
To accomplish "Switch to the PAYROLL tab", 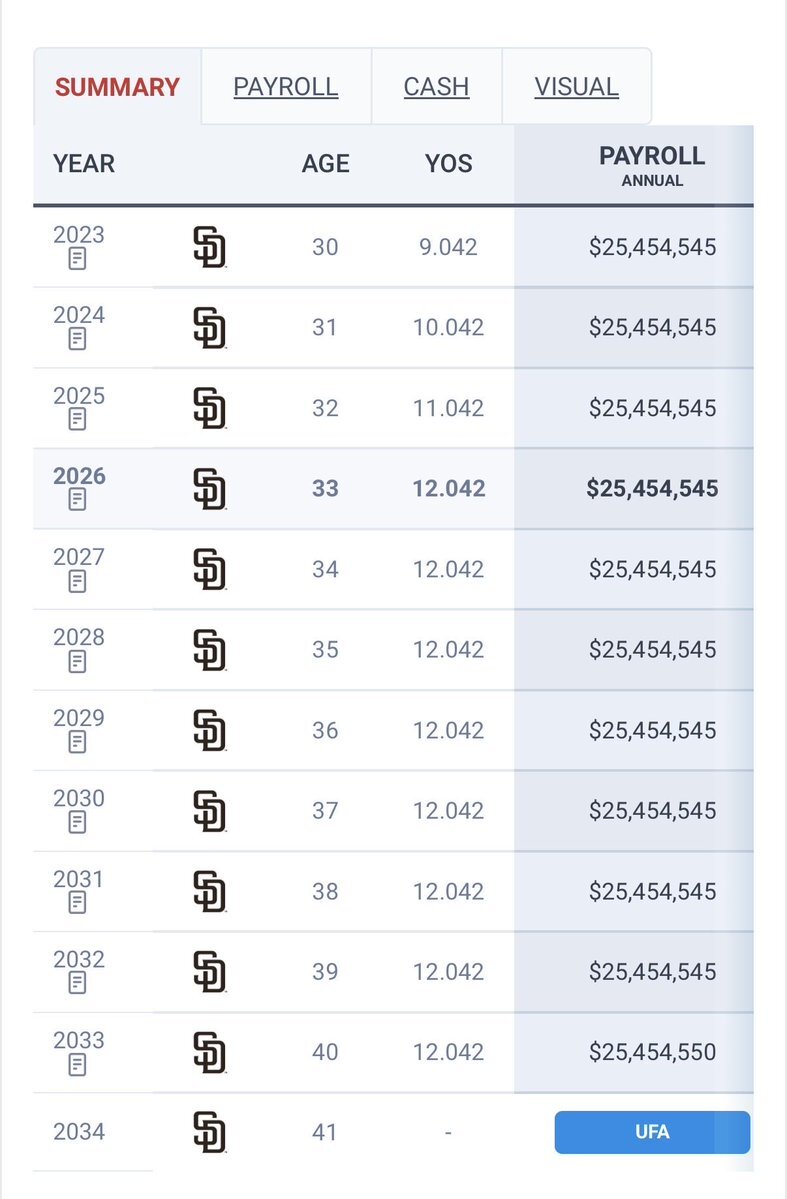I will click(286, 87).
